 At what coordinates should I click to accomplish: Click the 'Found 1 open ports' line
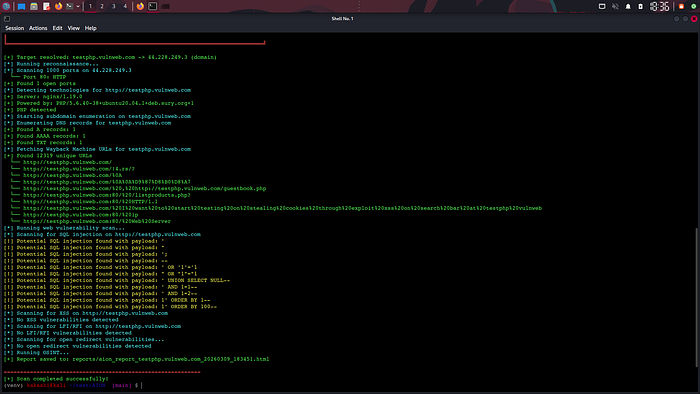point(40,83)
